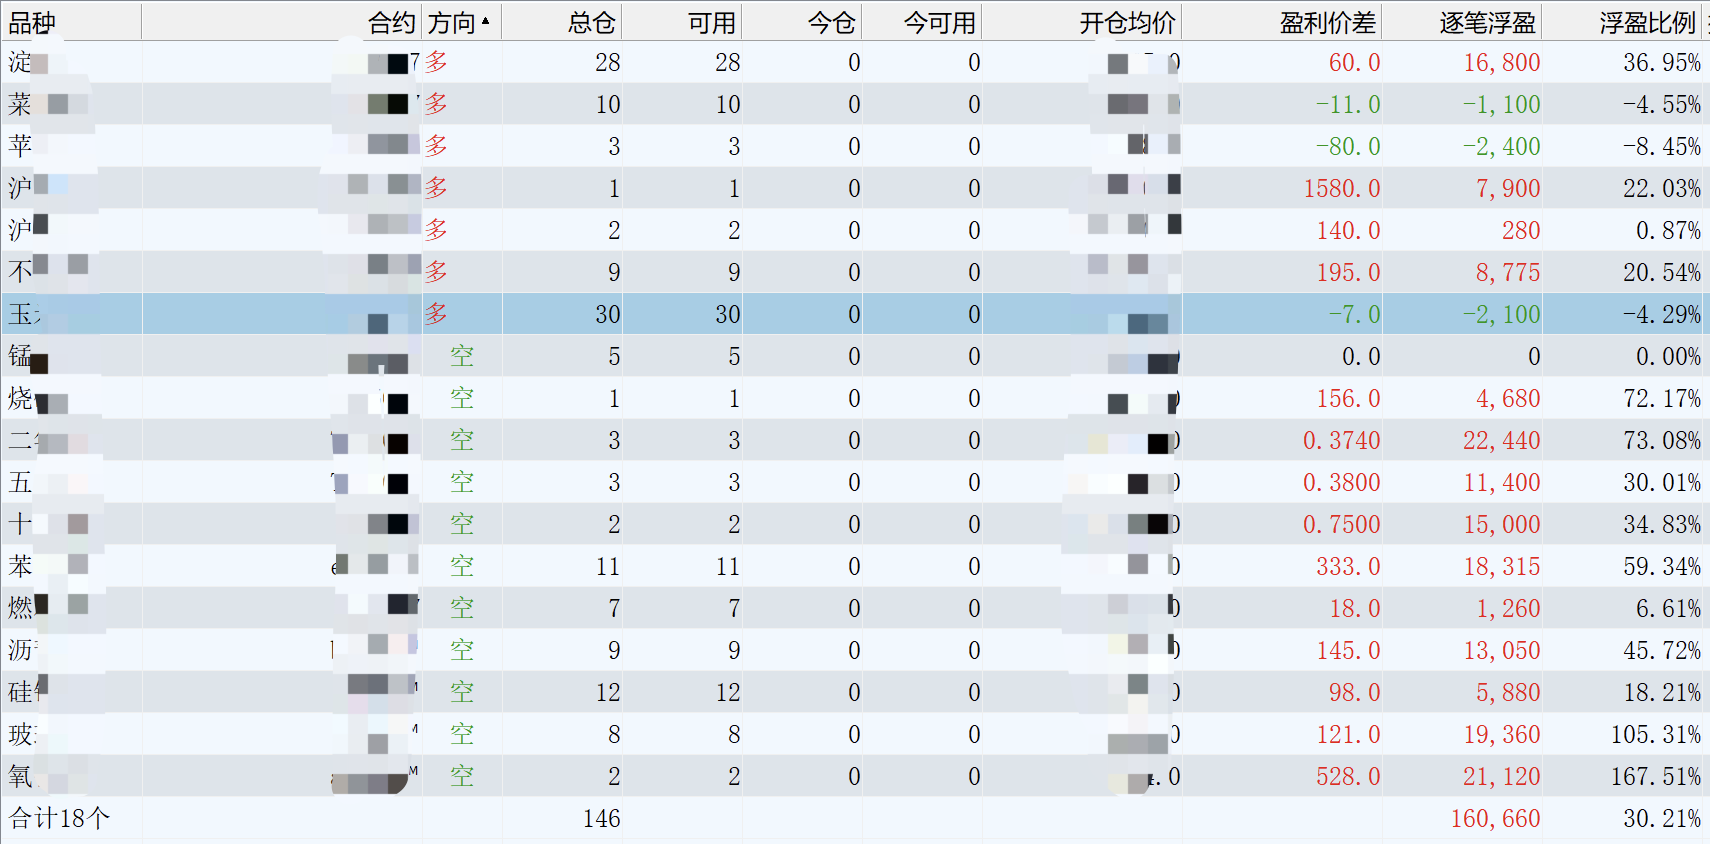Select the 盈利价差 column header
Image resolution: width=1710 pixels, height=844 pixels.
pos(1327,22)
